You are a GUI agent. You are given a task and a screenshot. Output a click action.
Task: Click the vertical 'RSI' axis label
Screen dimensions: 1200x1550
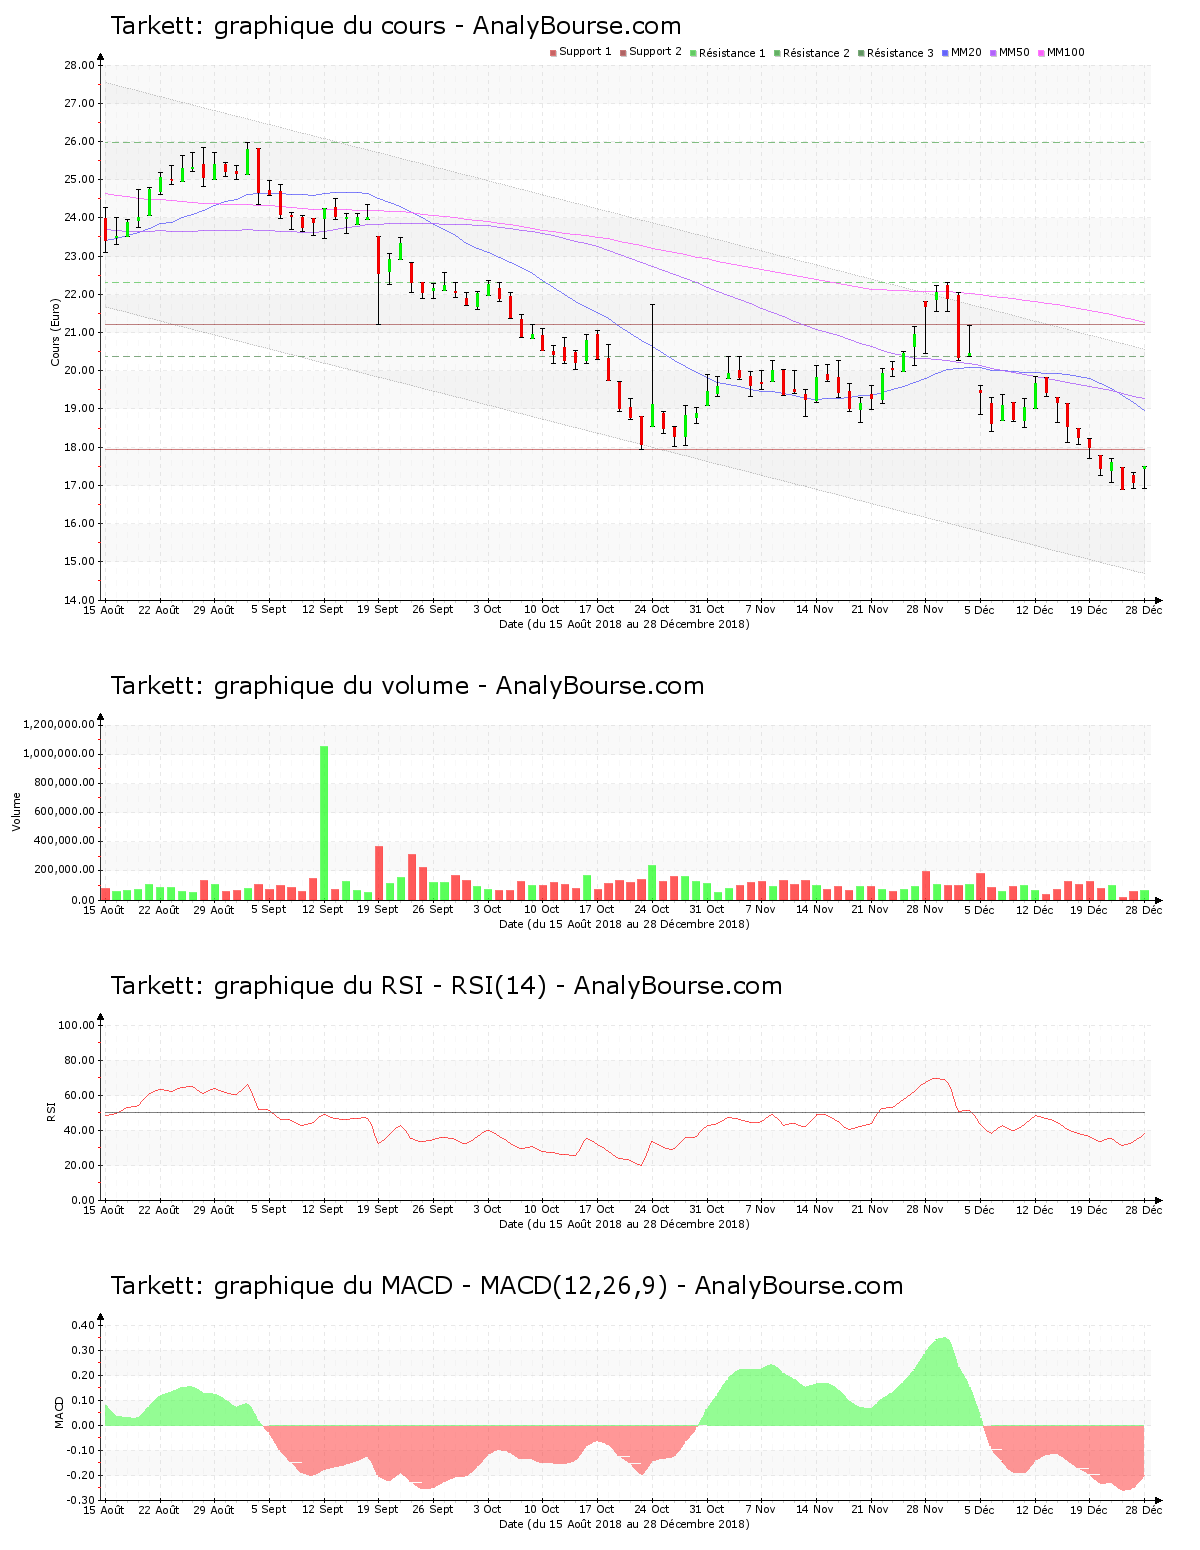tap(50, 1112)
